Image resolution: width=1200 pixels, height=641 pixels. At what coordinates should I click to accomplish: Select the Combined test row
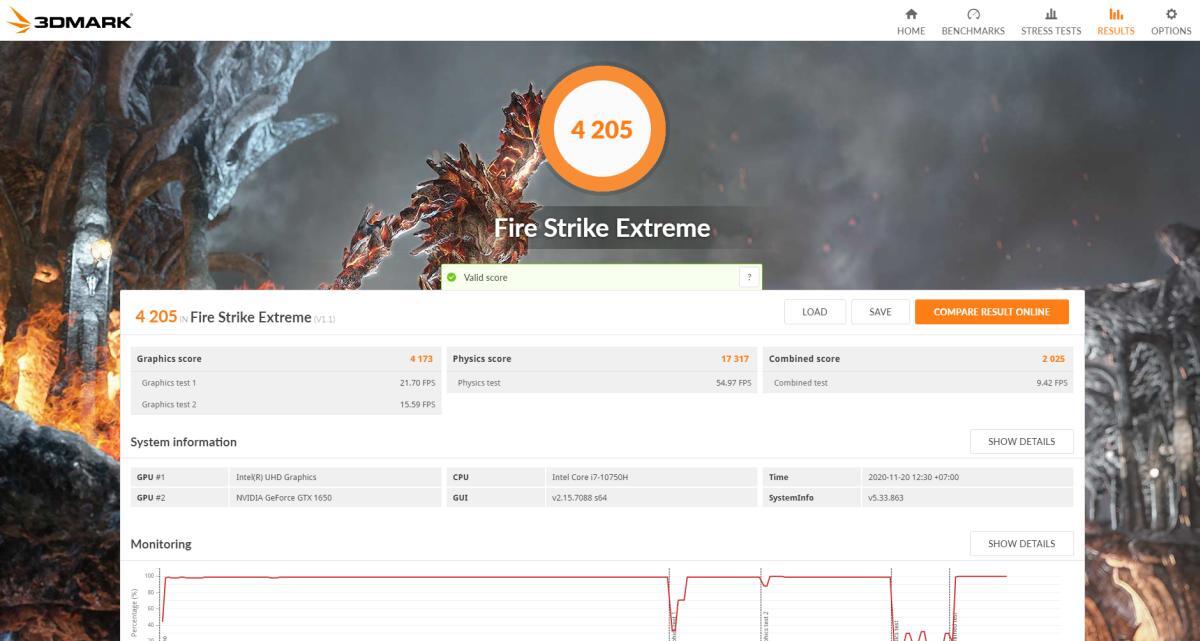918,383
